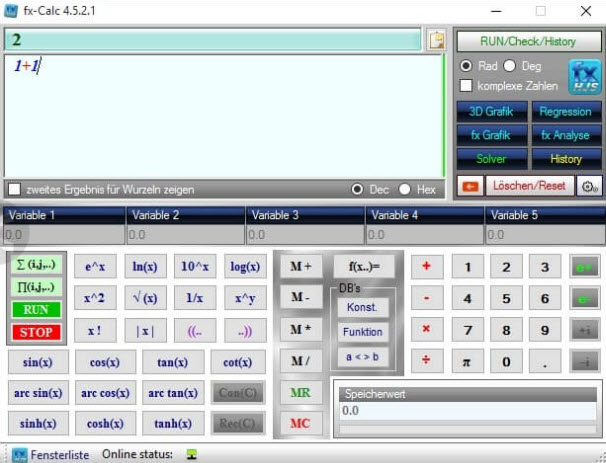
Task: Click the red divide operator key
Action: click(427, 361)
